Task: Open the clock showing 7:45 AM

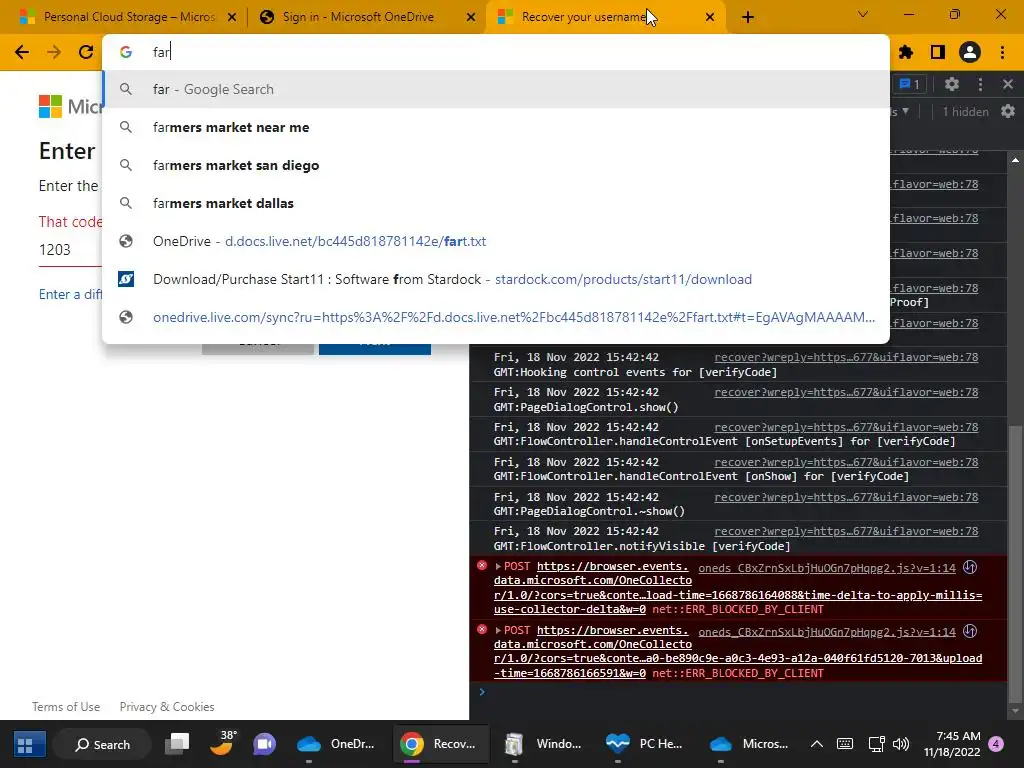Action: pos(952,744)
